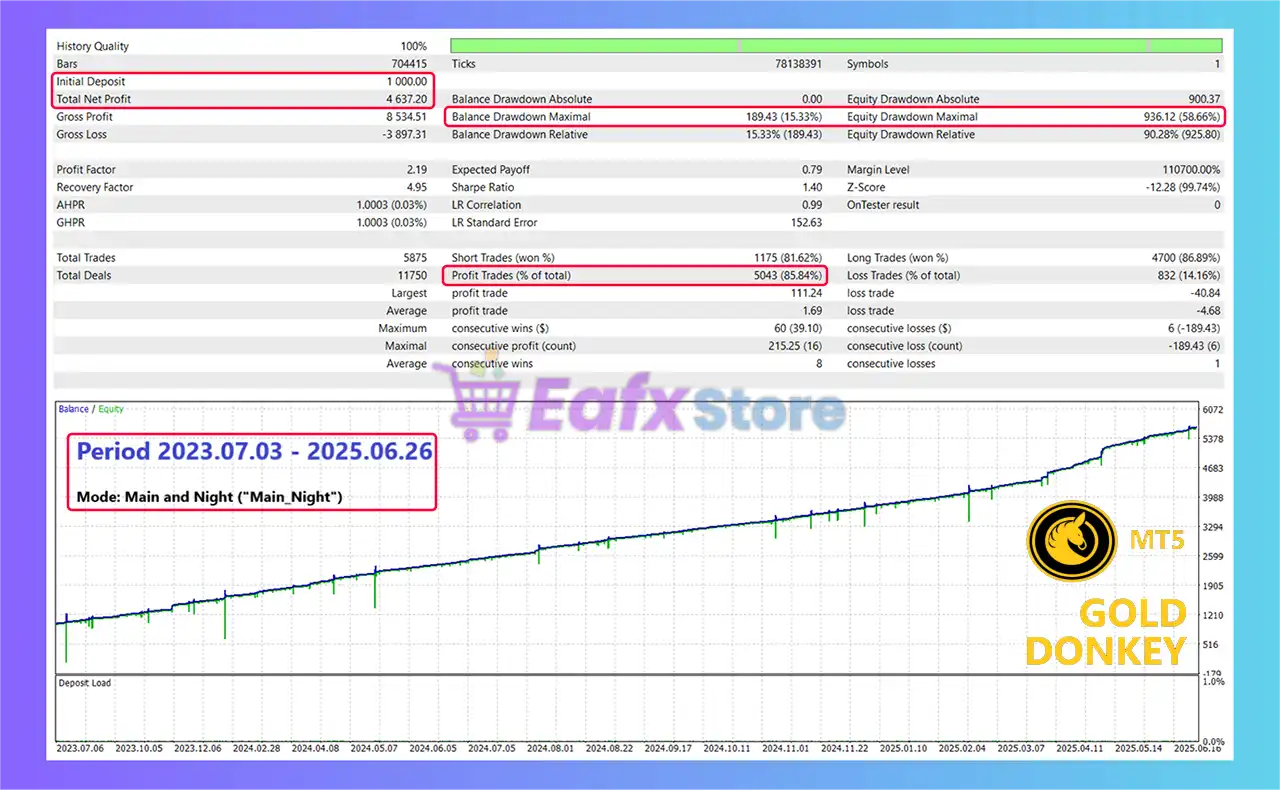
Task: Click the 2024.08.01 date on chart axis
Action: click(x=552, y=747)
